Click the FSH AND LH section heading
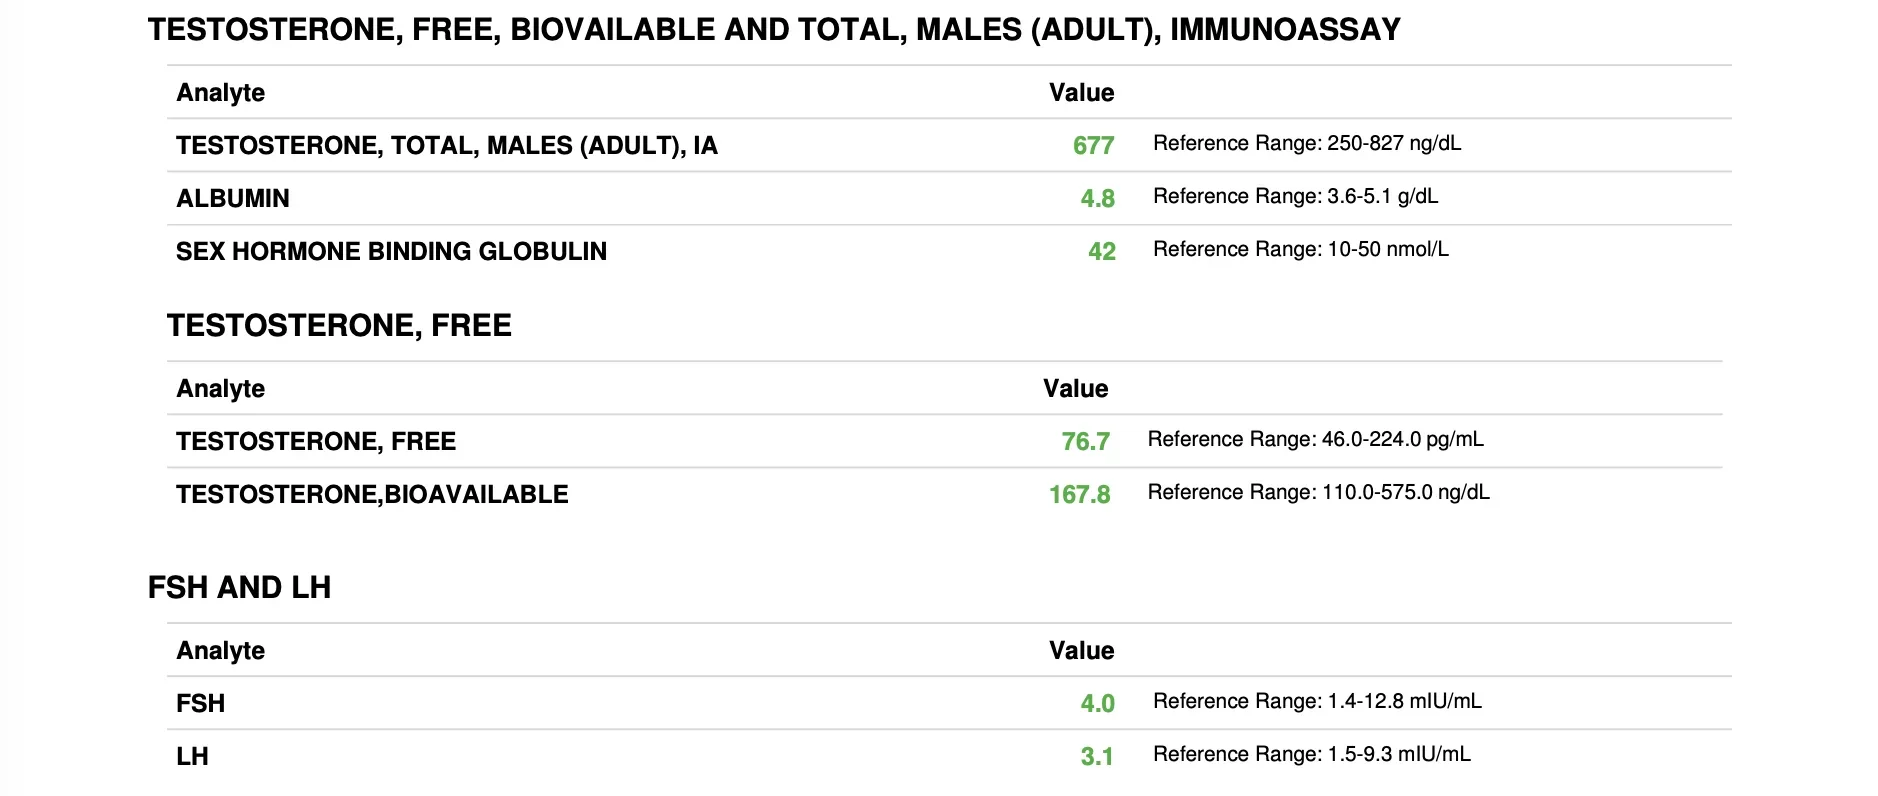The image size is (1878, 796). point(239,587)
